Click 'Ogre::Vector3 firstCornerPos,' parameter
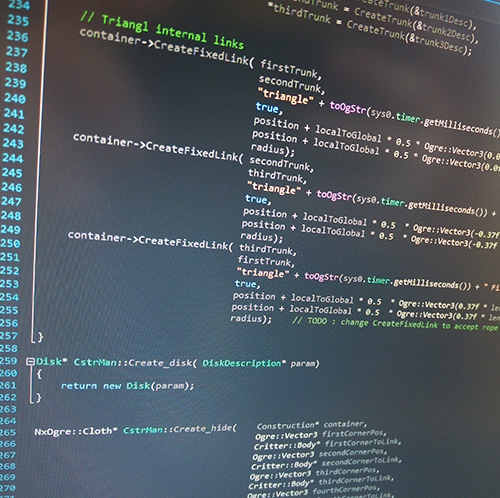 (x=321, y=435)
